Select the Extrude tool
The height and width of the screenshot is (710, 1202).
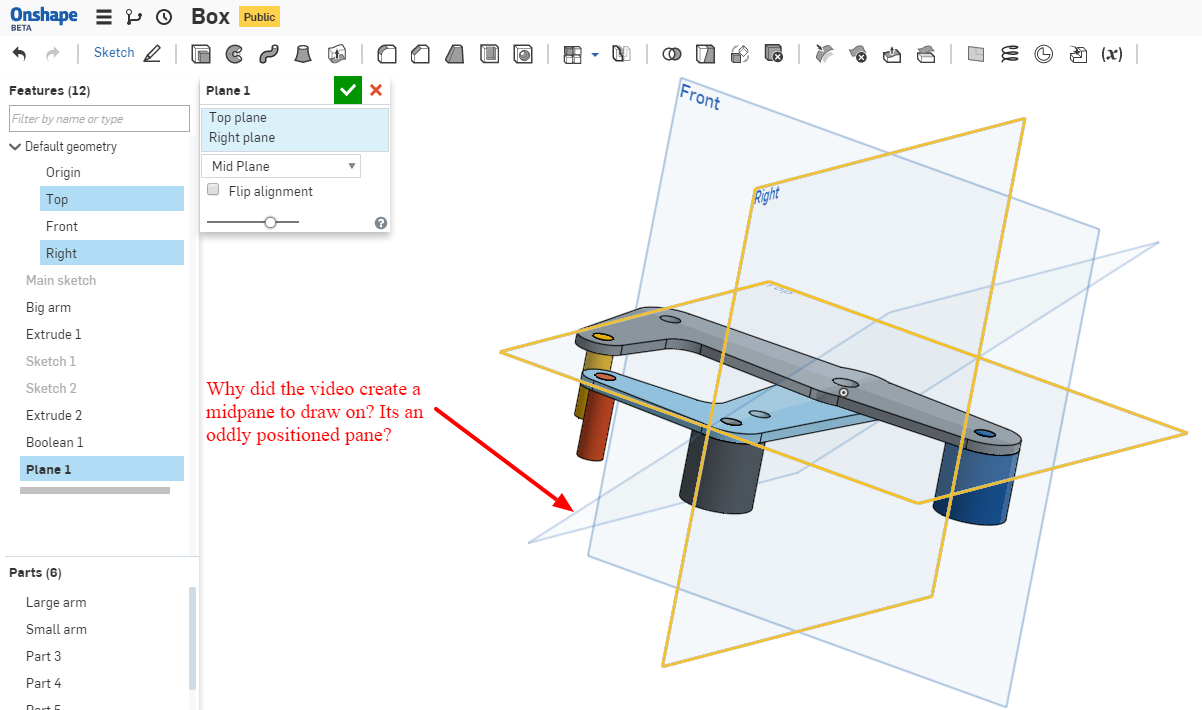[x=201, y=54]
